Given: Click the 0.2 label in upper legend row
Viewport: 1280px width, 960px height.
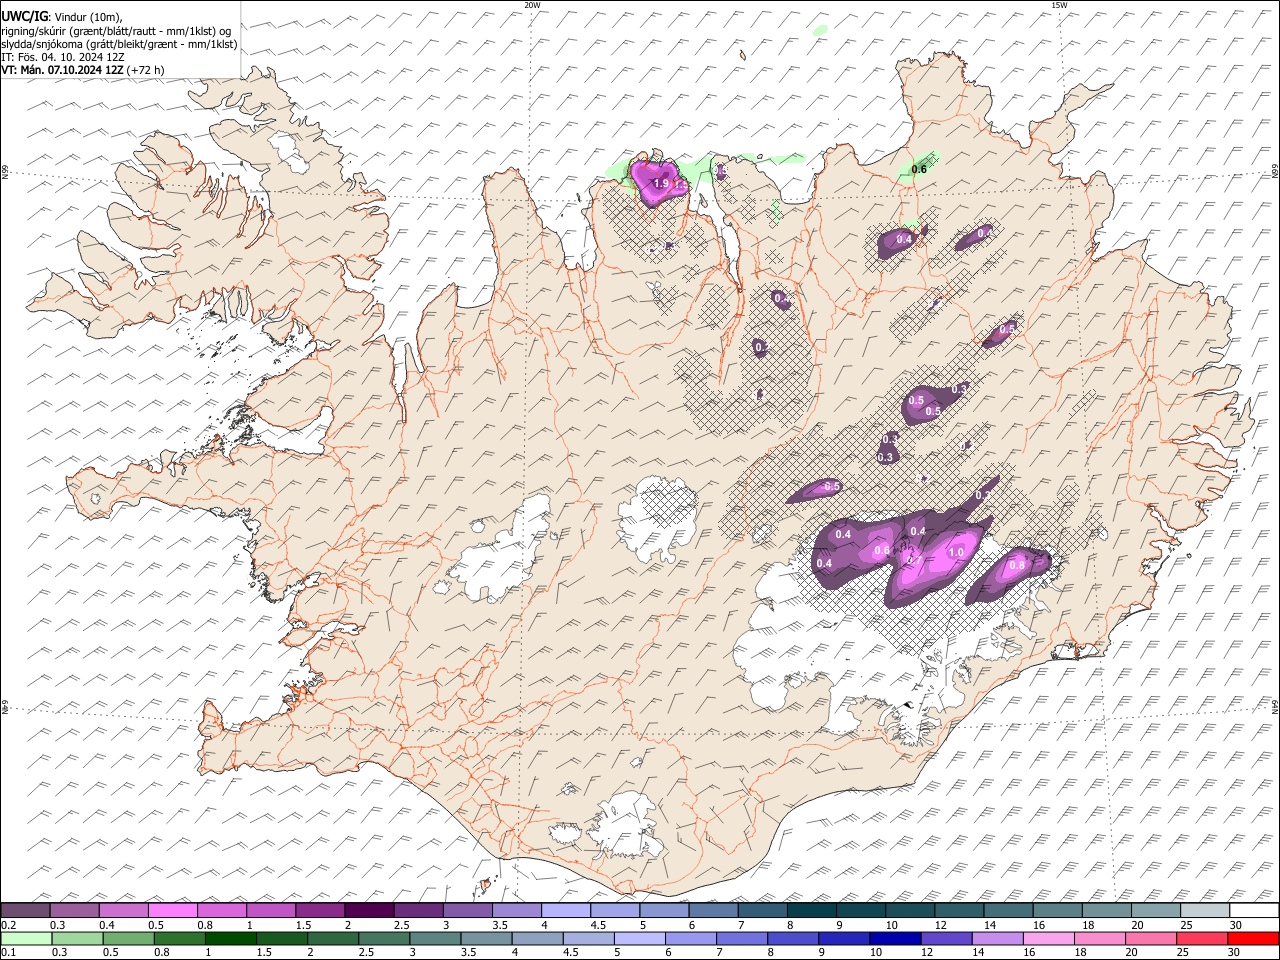Looking at the screenshot, I should pyautogui.click(x=7, y=925).
